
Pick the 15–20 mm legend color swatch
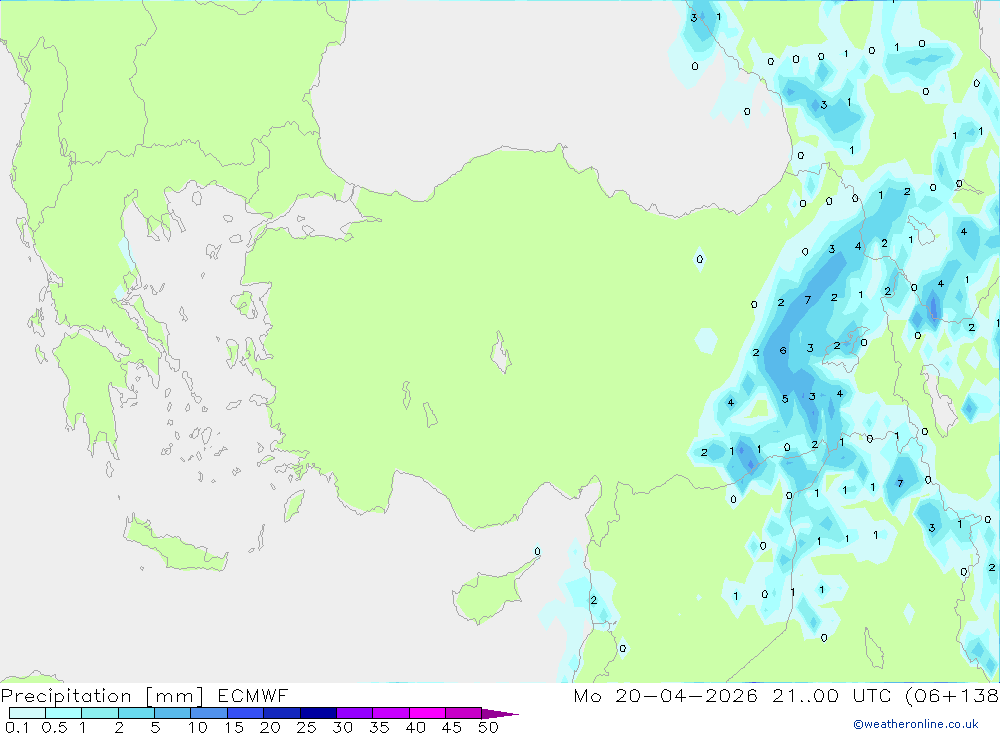click(245, 713)
